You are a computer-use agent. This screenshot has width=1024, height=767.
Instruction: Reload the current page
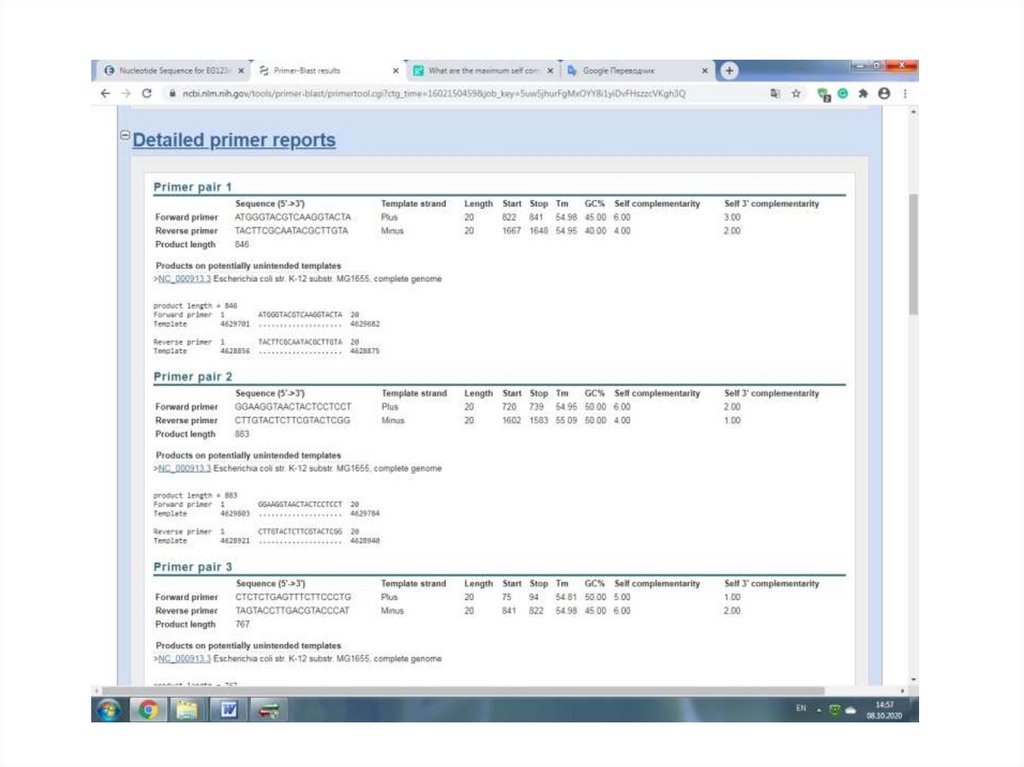[147, 93]
